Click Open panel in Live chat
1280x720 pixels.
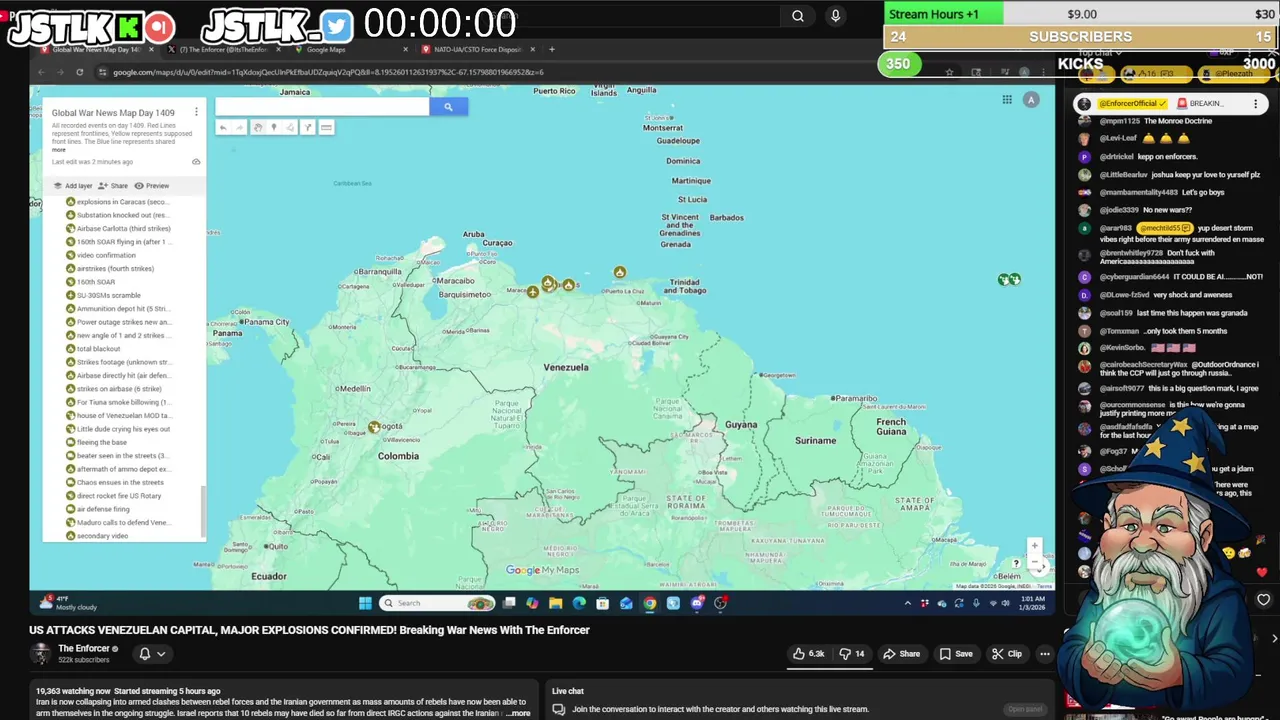(x=1025, y=709)
